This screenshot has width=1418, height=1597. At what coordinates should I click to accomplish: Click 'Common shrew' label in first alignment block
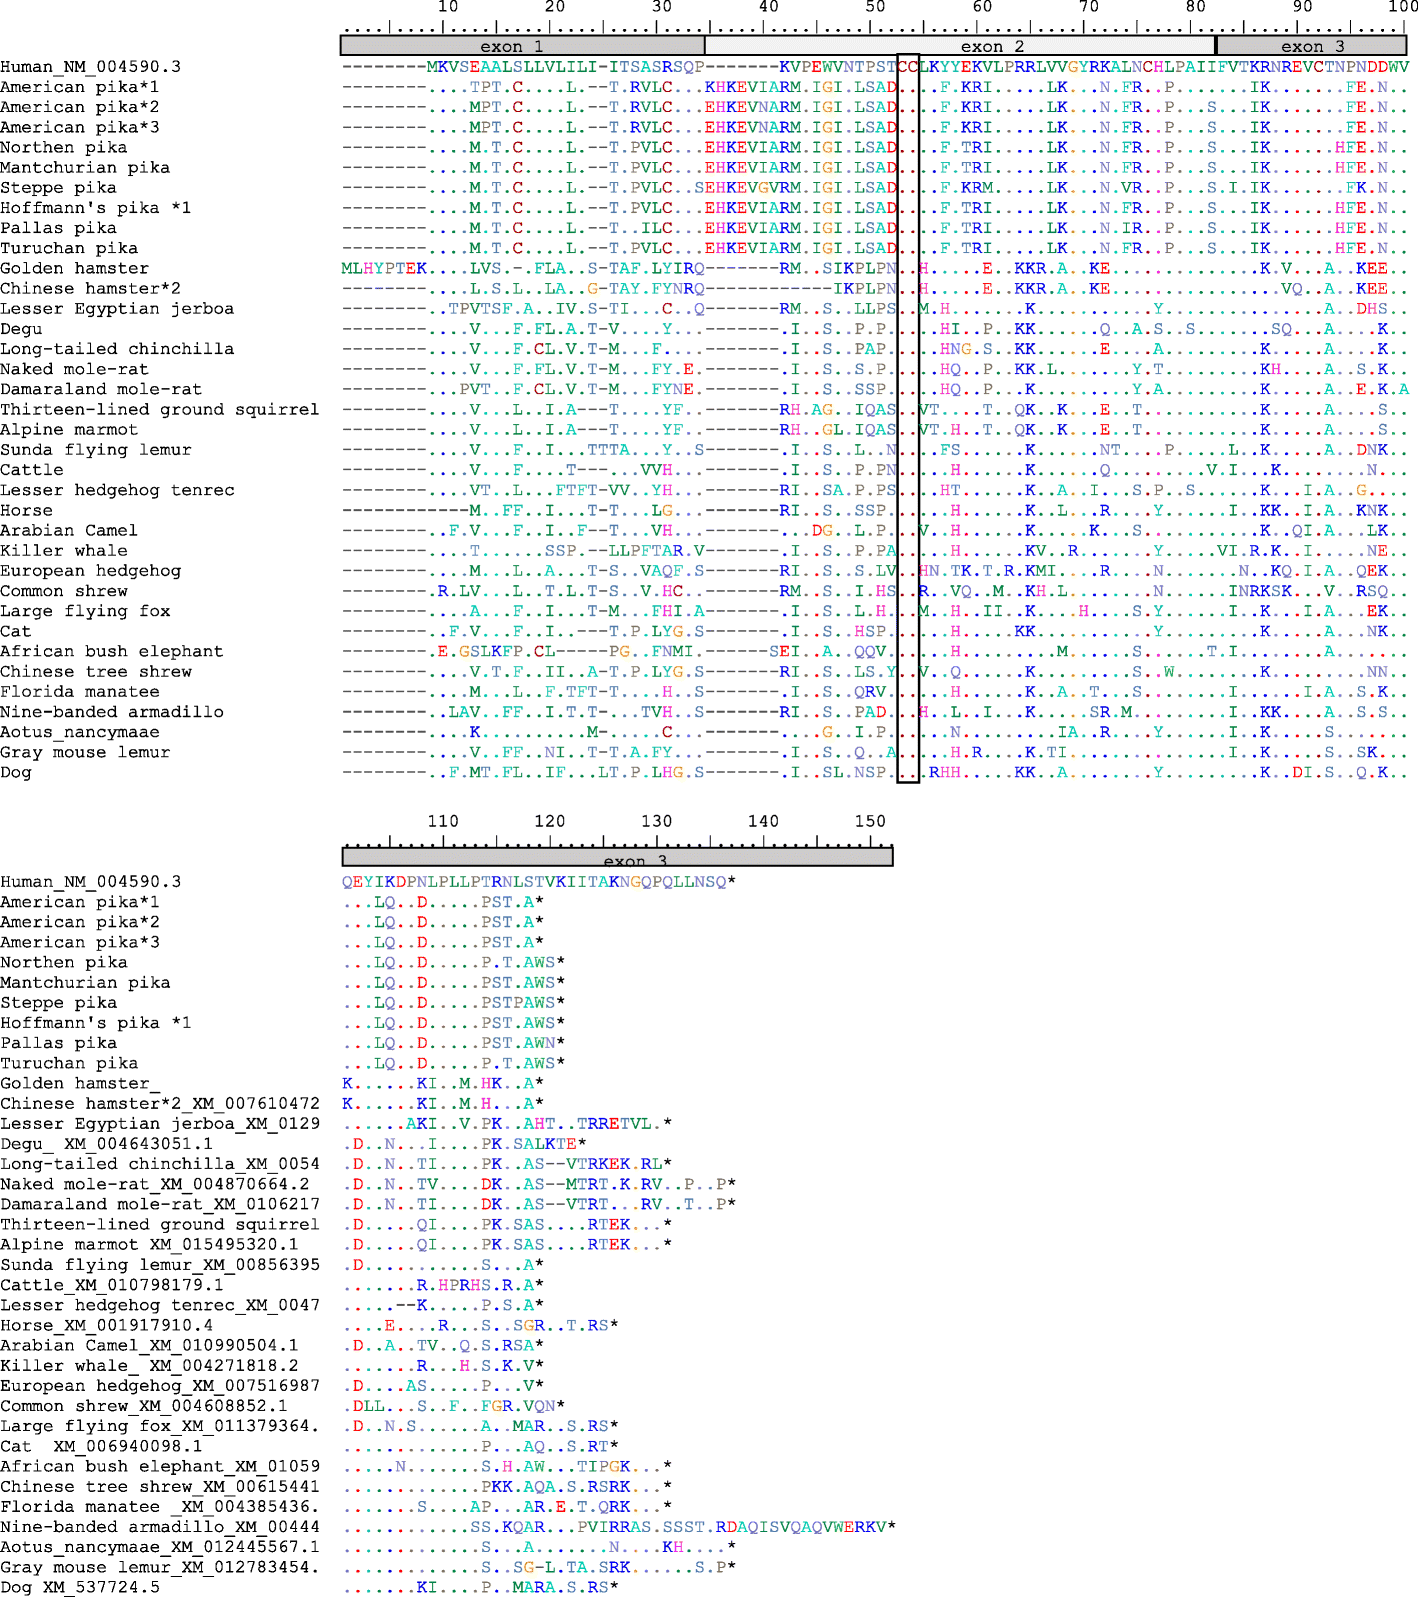coord(64,591)
